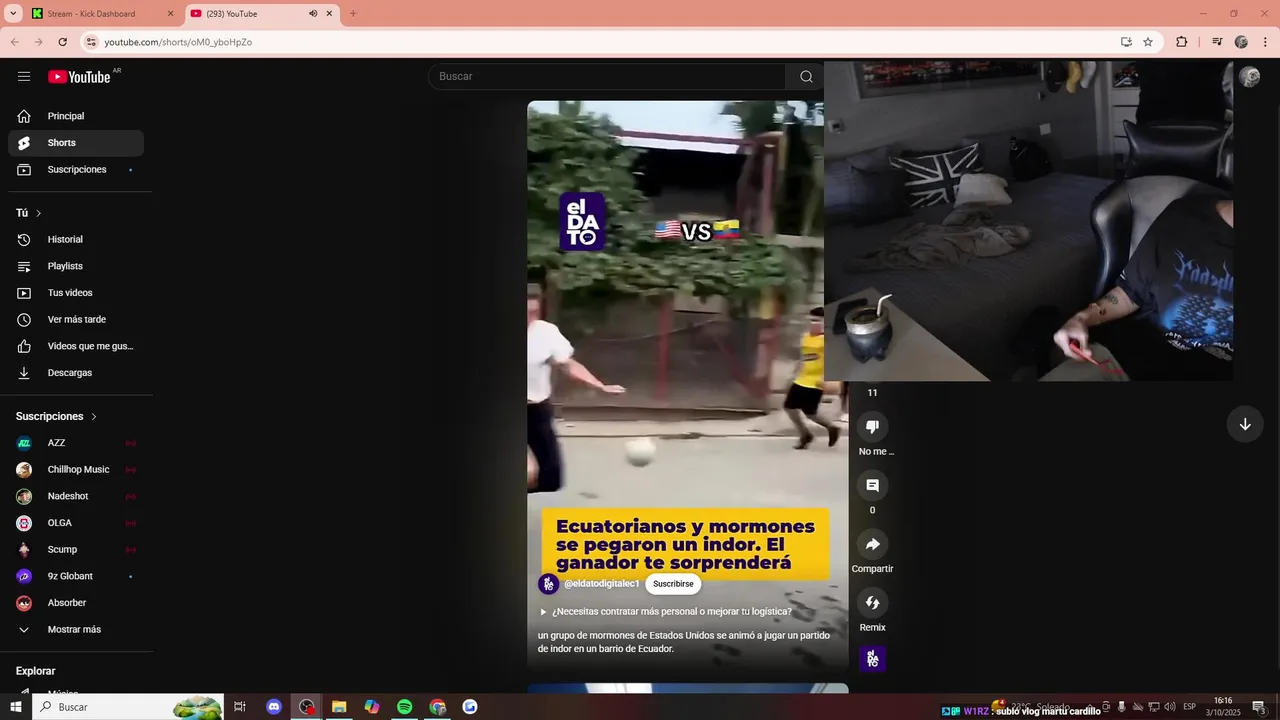Open Historial in the sidebar
This screenshot has width=1280, height=720.
(76, 240)
